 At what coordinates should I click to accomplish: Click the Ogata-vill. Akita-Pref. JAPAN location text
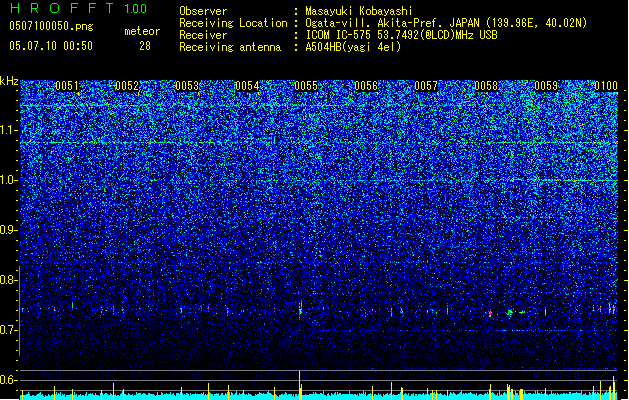[446, 23]
